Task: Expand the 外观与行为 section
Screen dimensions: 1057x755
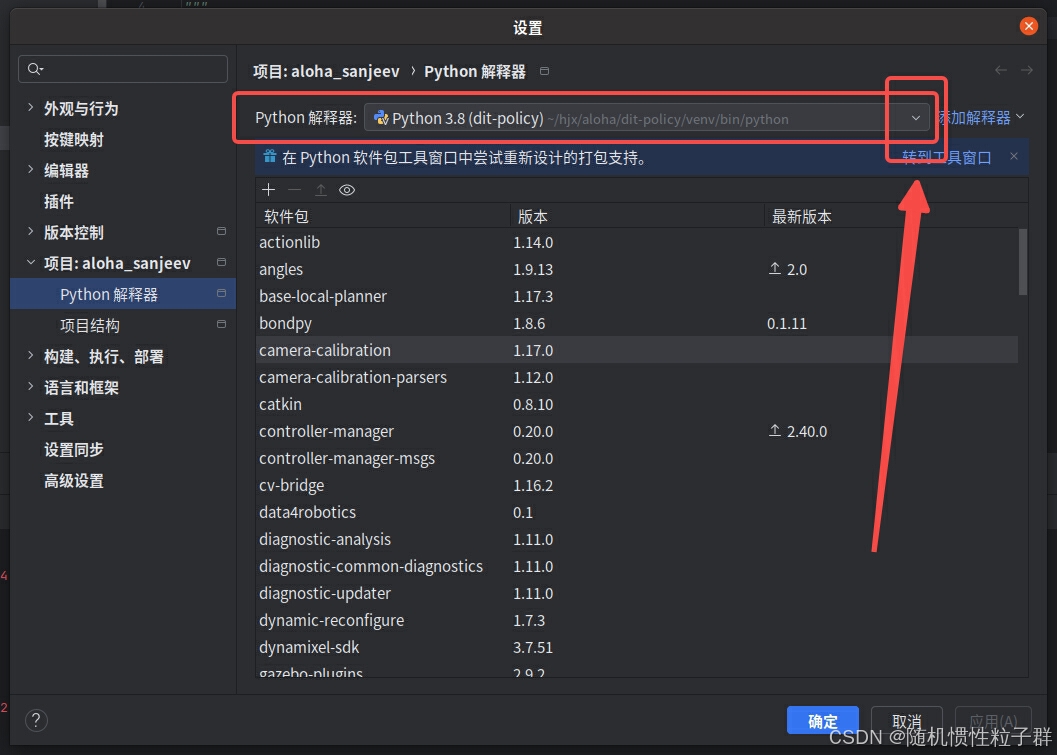Action: pos(30,107)
